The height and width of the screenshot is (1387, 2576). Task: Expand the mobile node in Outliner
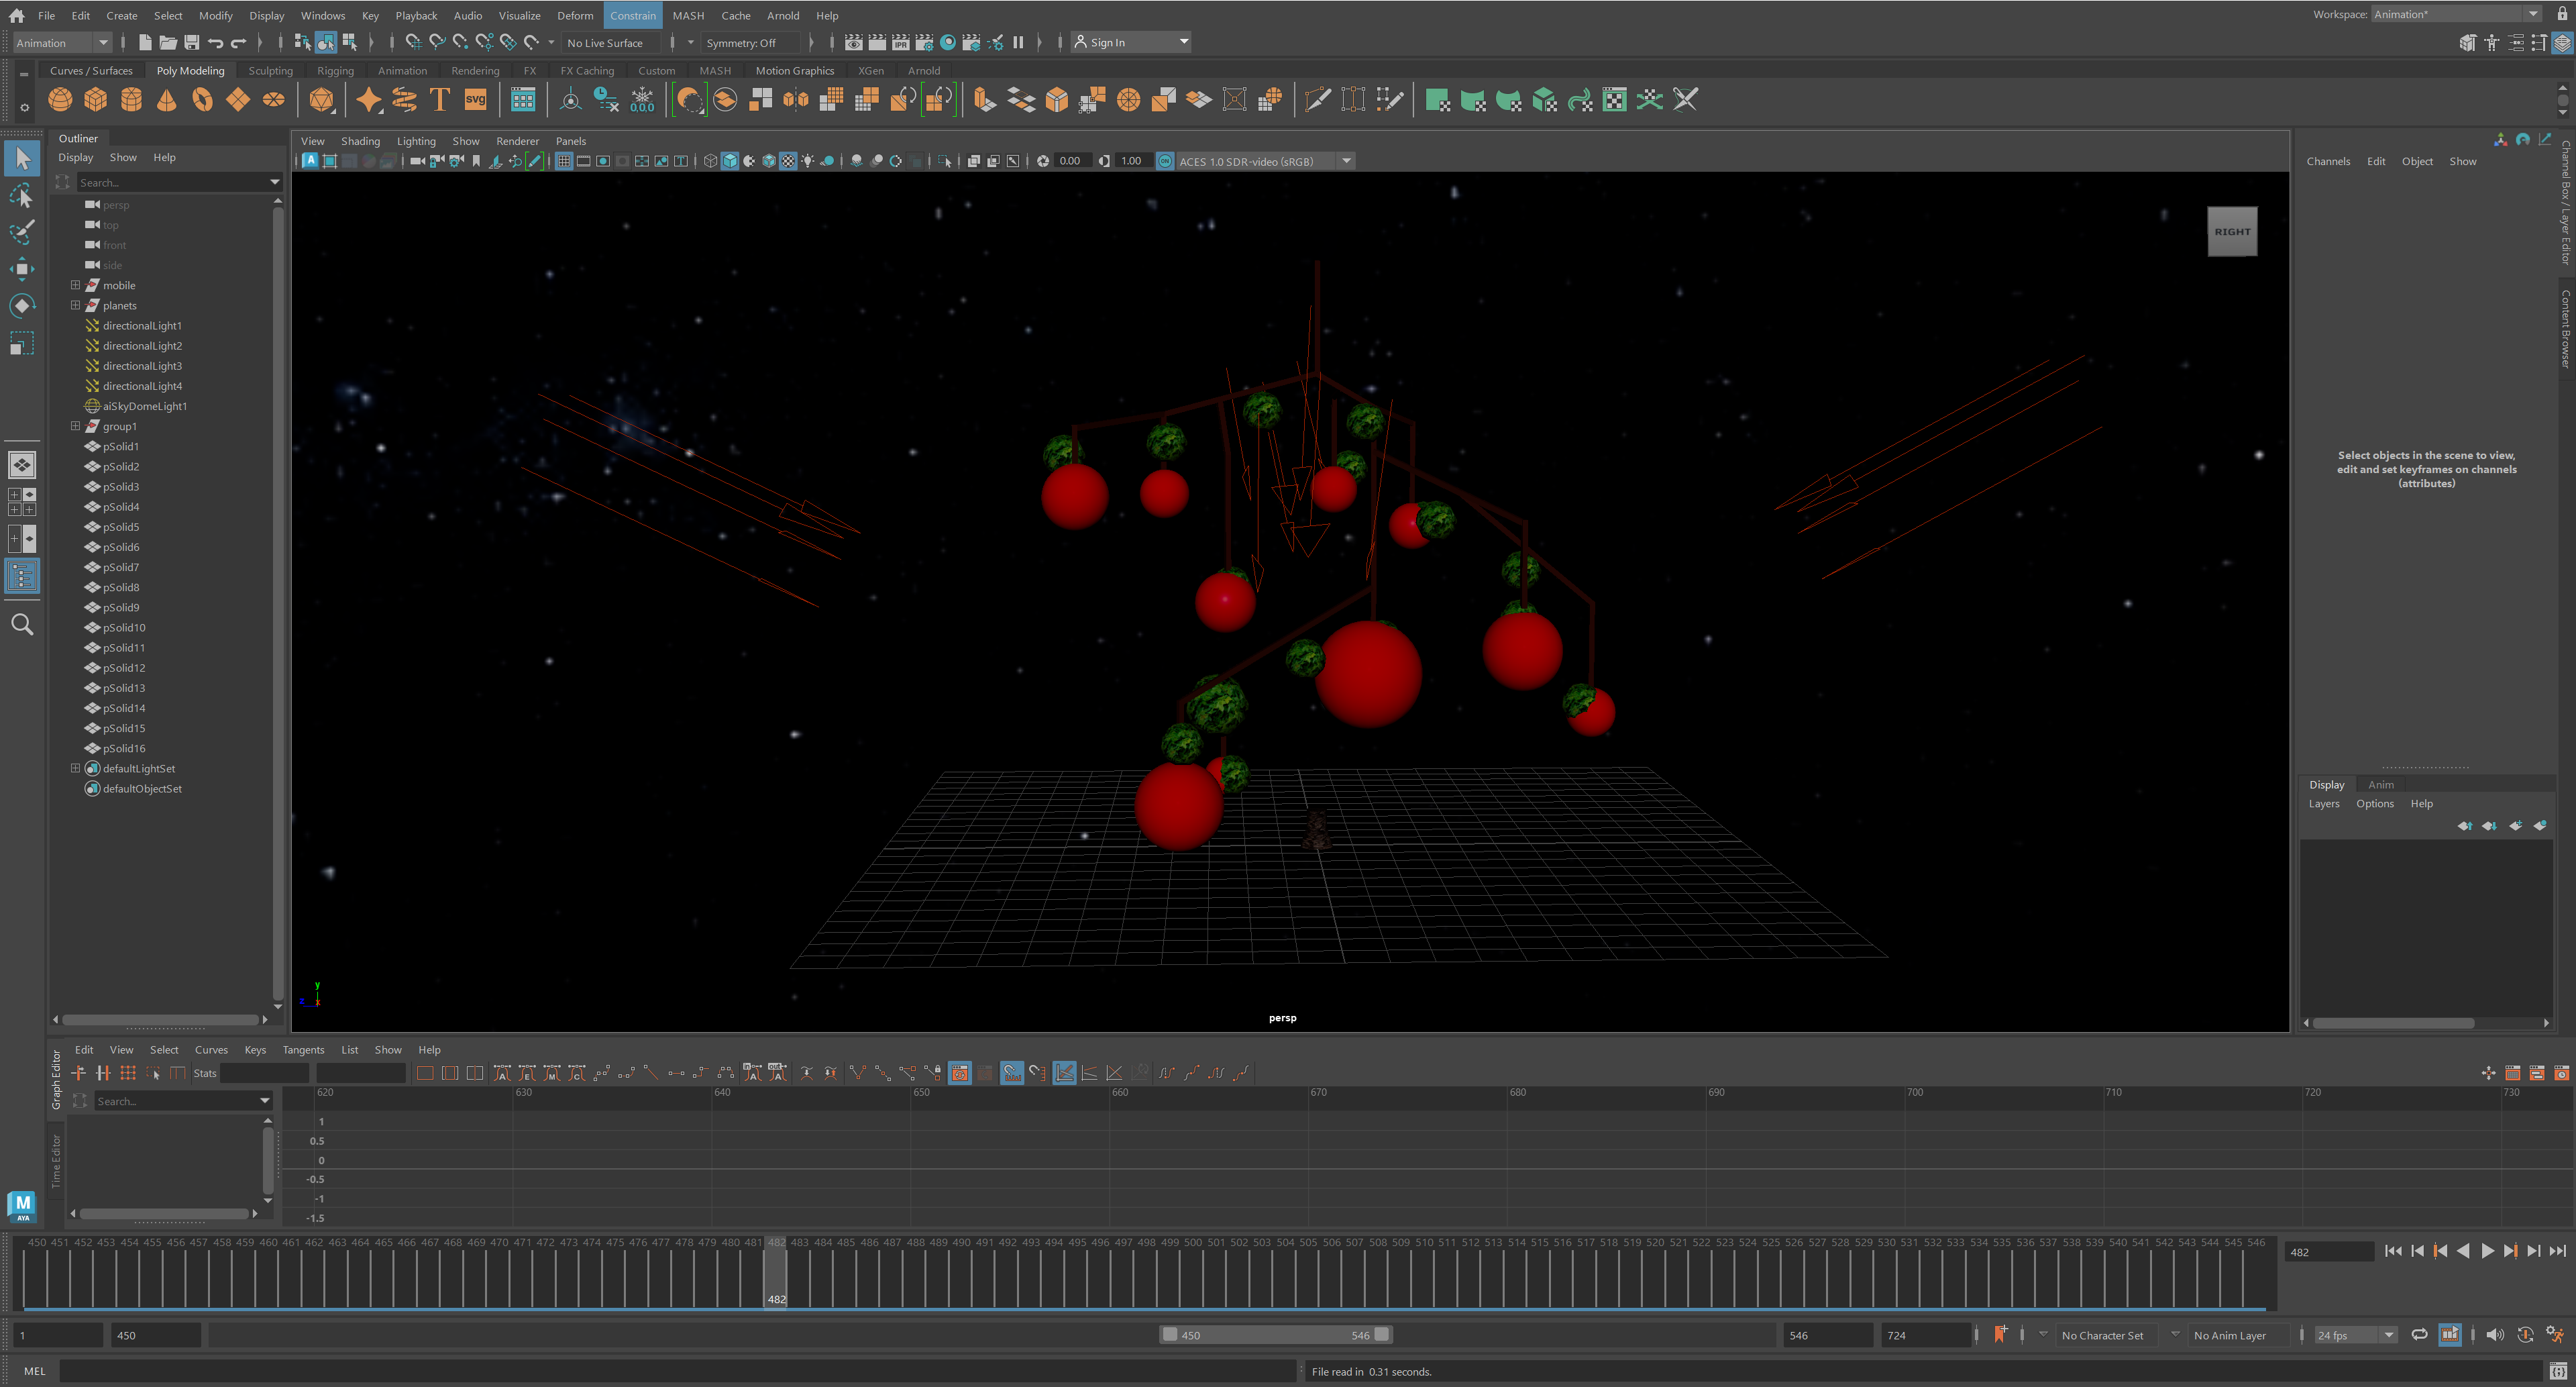tap(75, 285)
